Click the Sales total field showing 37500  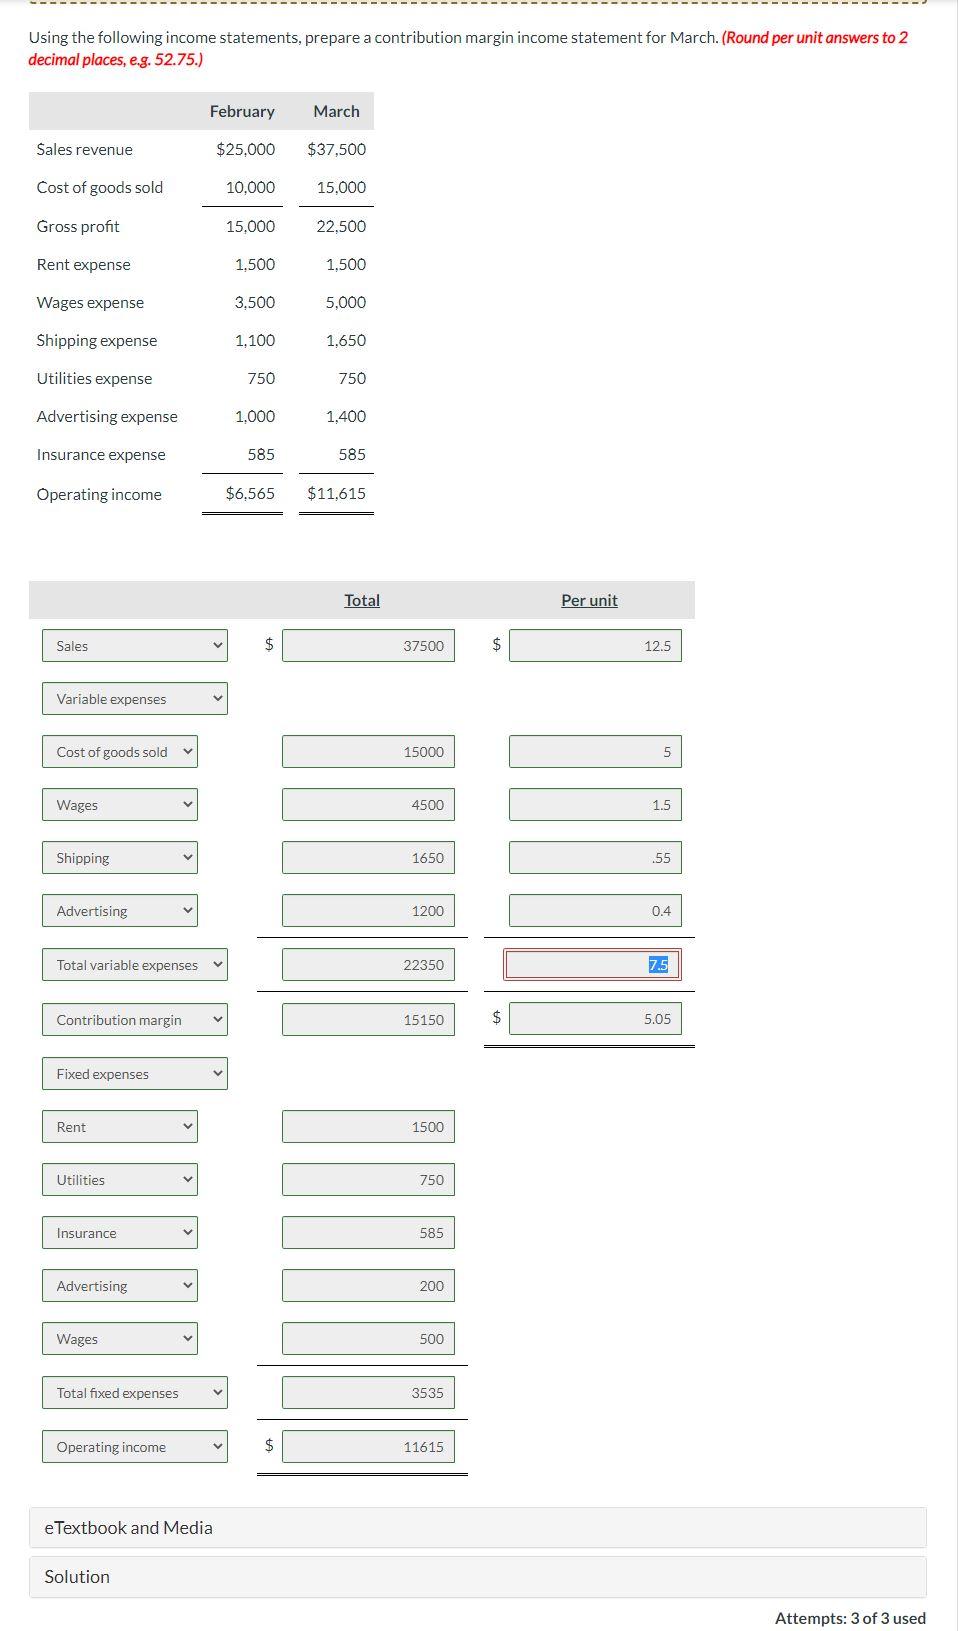pyautogui.click(x=368, y=645)
